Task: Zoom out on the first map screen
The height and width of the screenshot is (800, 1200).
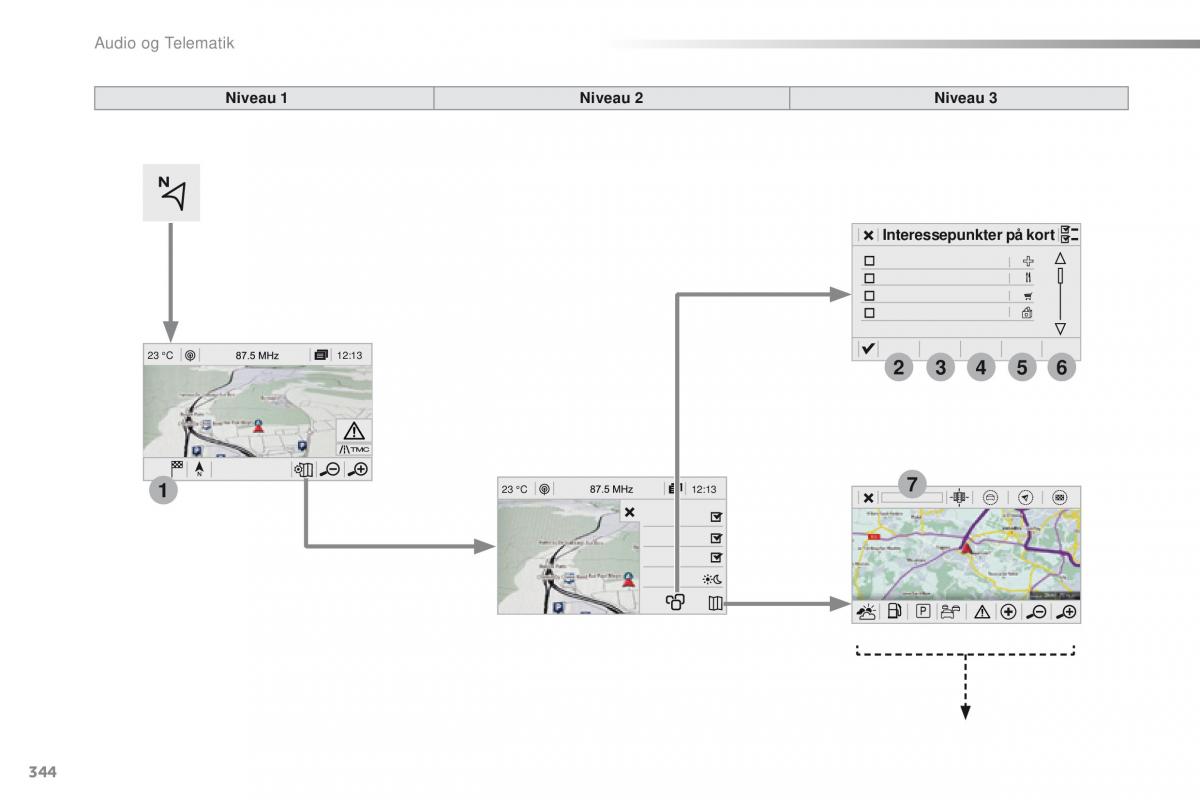Action: [330, 470]
